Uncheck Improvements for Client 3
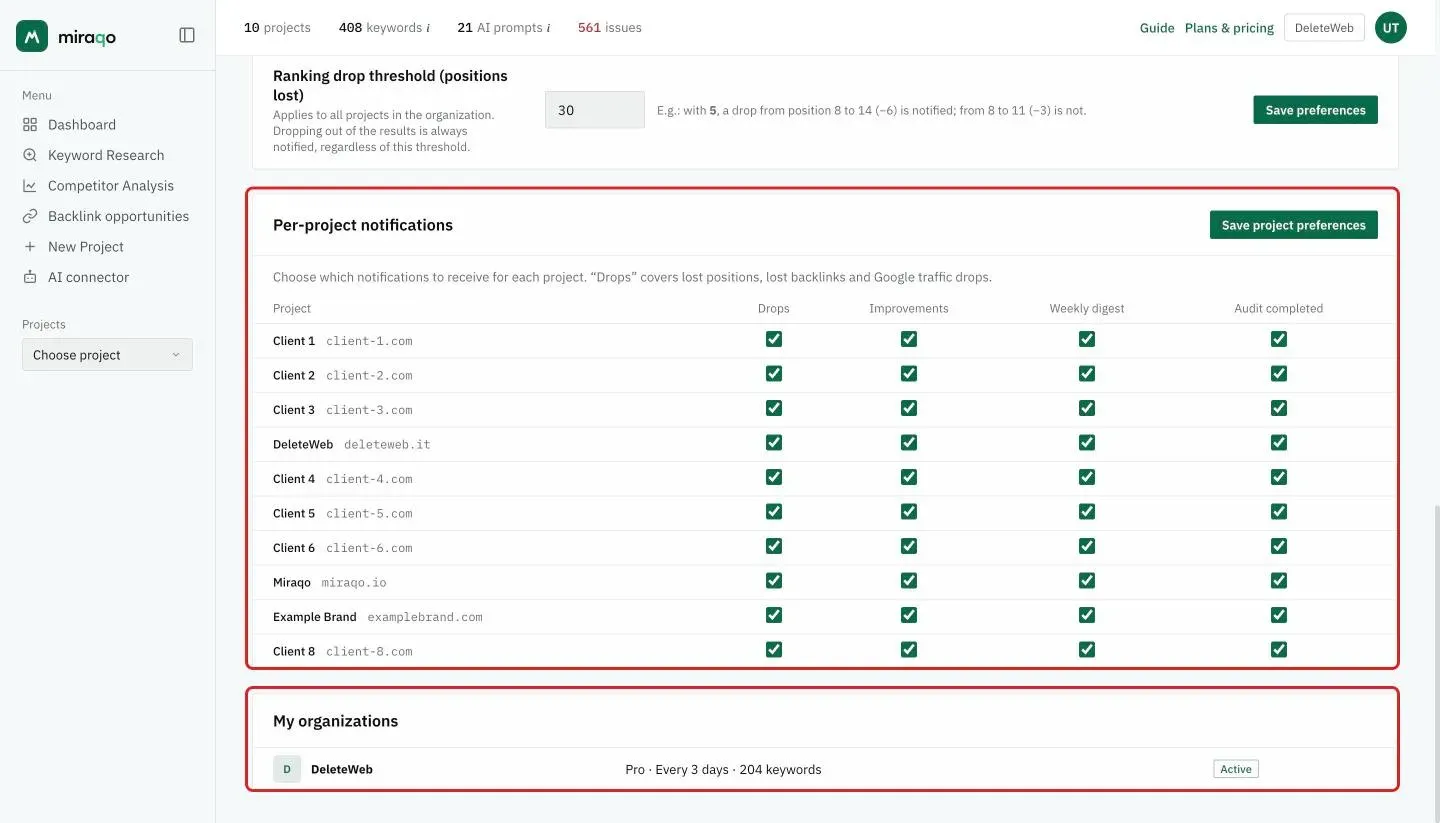Viewport: 1440px width, 823px height. 909,408
